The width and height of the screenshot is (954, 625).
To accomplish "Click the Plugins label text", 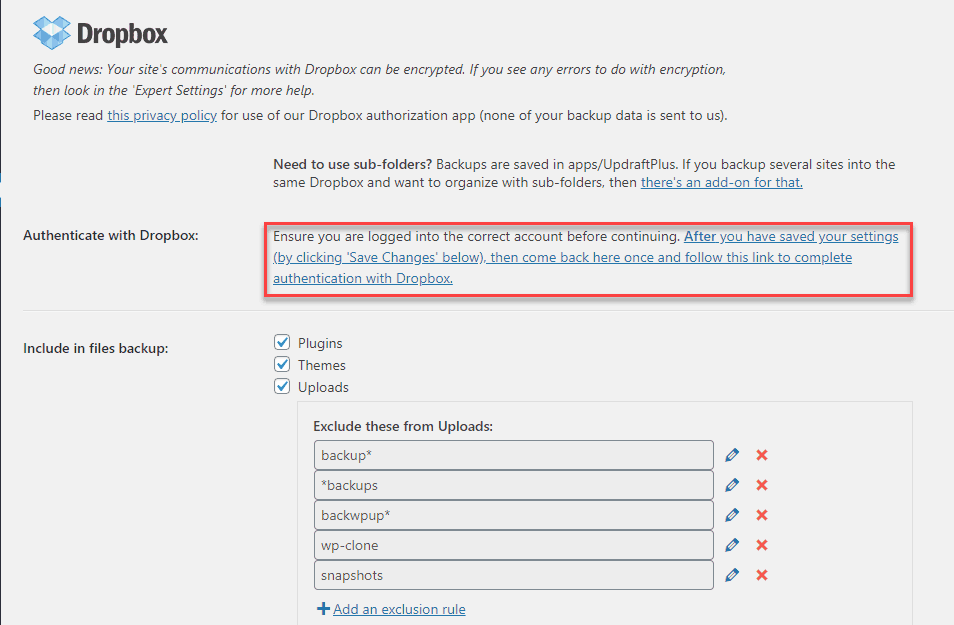I will coord(320,343).
